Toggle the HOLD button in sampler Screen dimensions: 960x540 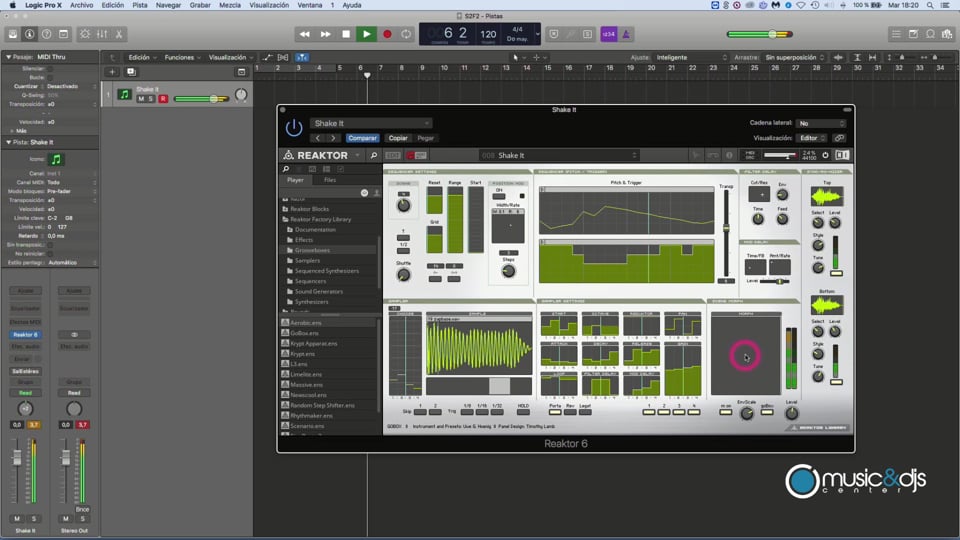click(x=523, y=412)
